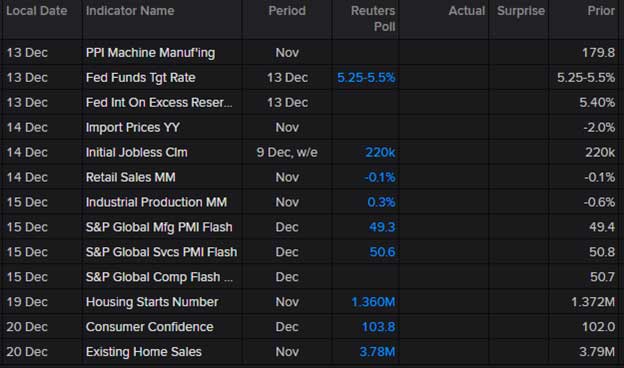Click the 0.3% Reuters Poll value
624x368 pixels.
click(381, 202)
